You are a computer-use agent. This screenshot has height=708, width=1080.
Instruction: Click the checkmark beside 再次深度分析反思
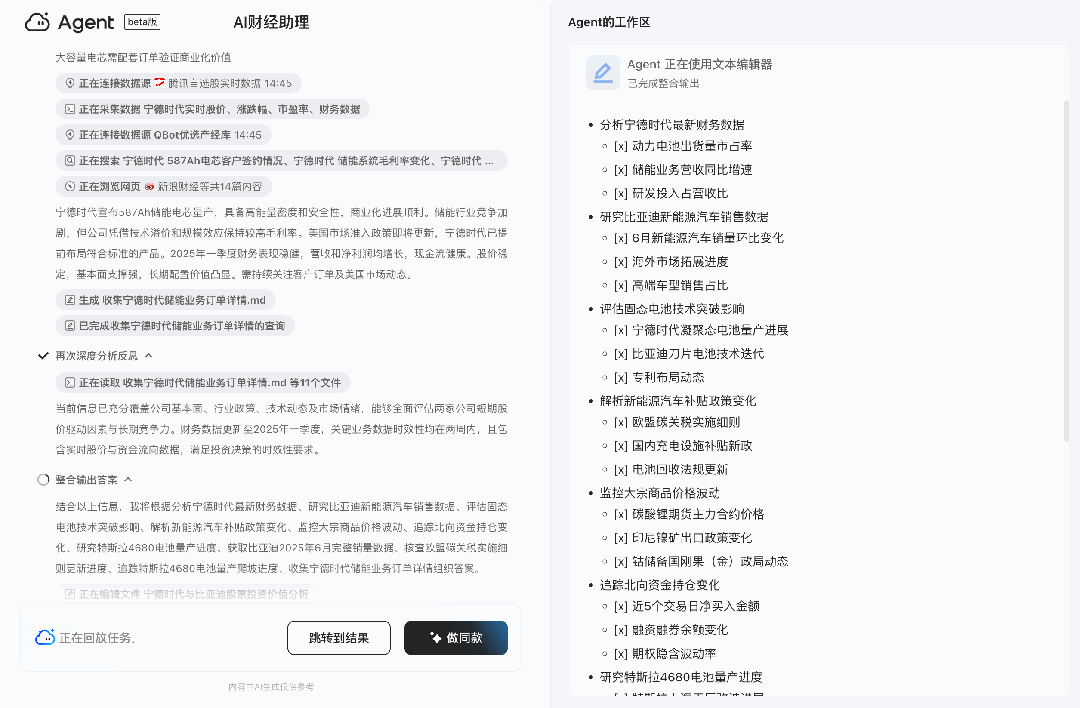click(x=43, y=355)
